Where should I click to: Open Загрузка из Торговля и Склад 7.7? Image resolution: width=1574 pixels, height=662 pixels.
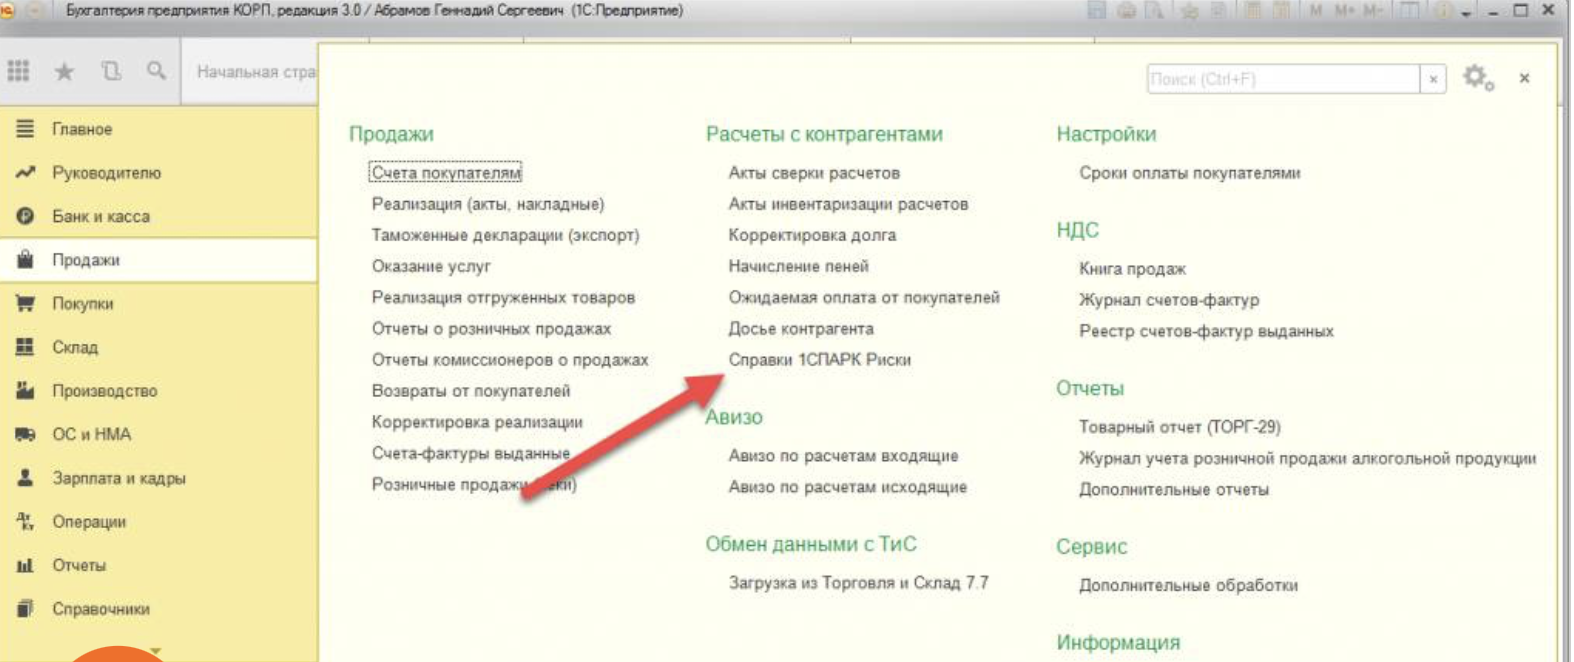point(858,583)
